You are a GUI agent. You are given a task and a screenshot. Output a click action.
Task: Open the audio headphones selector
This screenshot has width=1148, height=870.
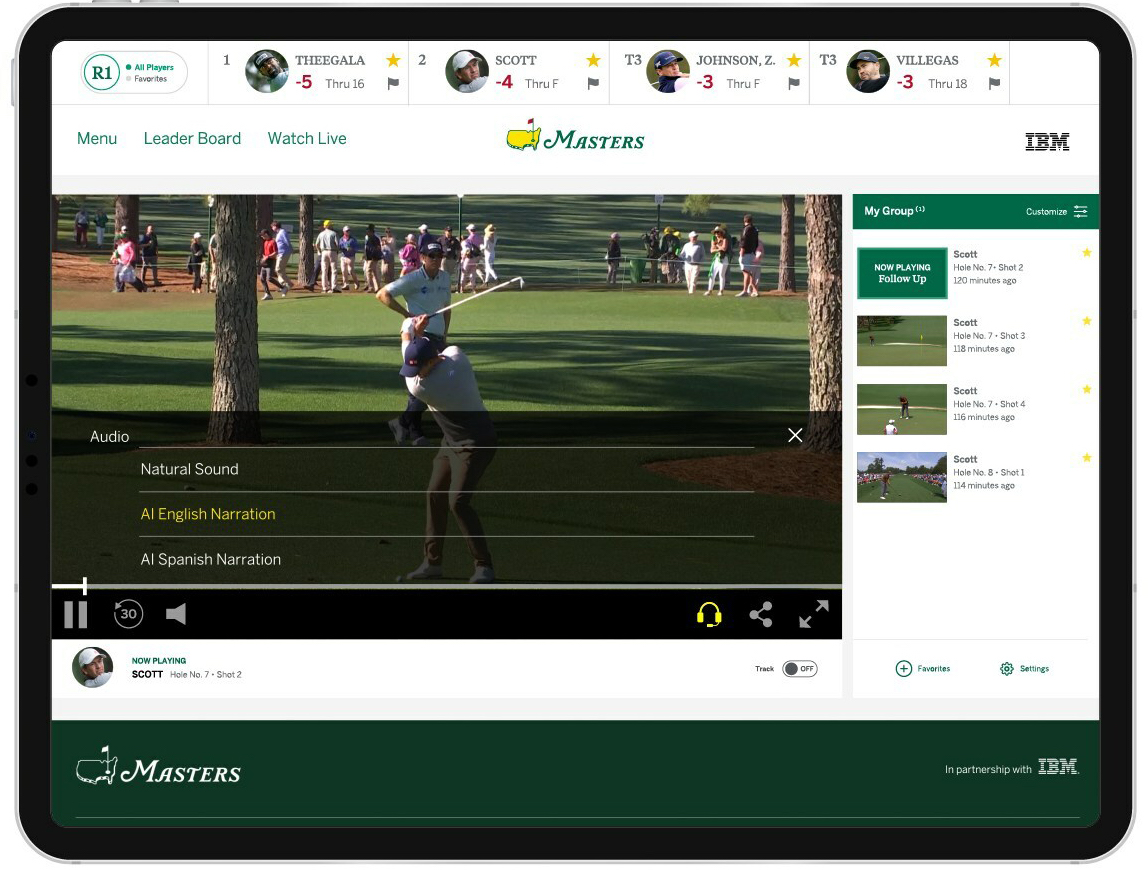click(x=709, y=614)
